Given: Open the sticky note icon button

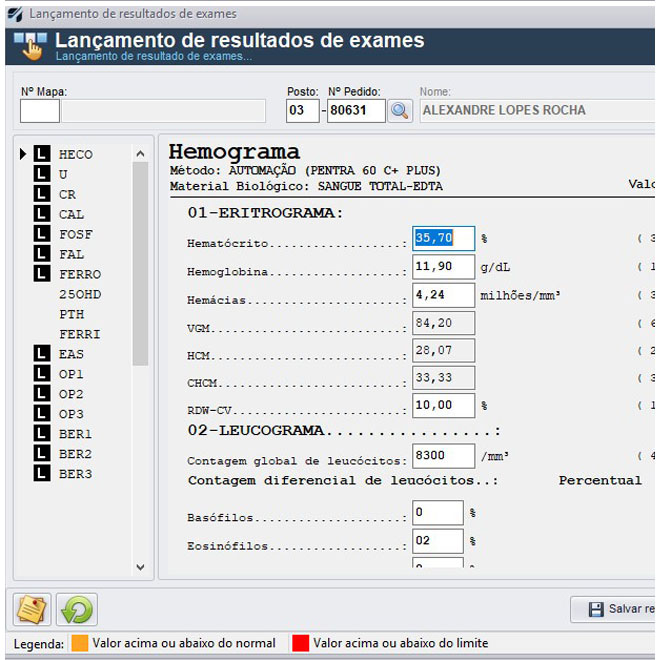Looking at the screenshot, I should pos(32,609).
